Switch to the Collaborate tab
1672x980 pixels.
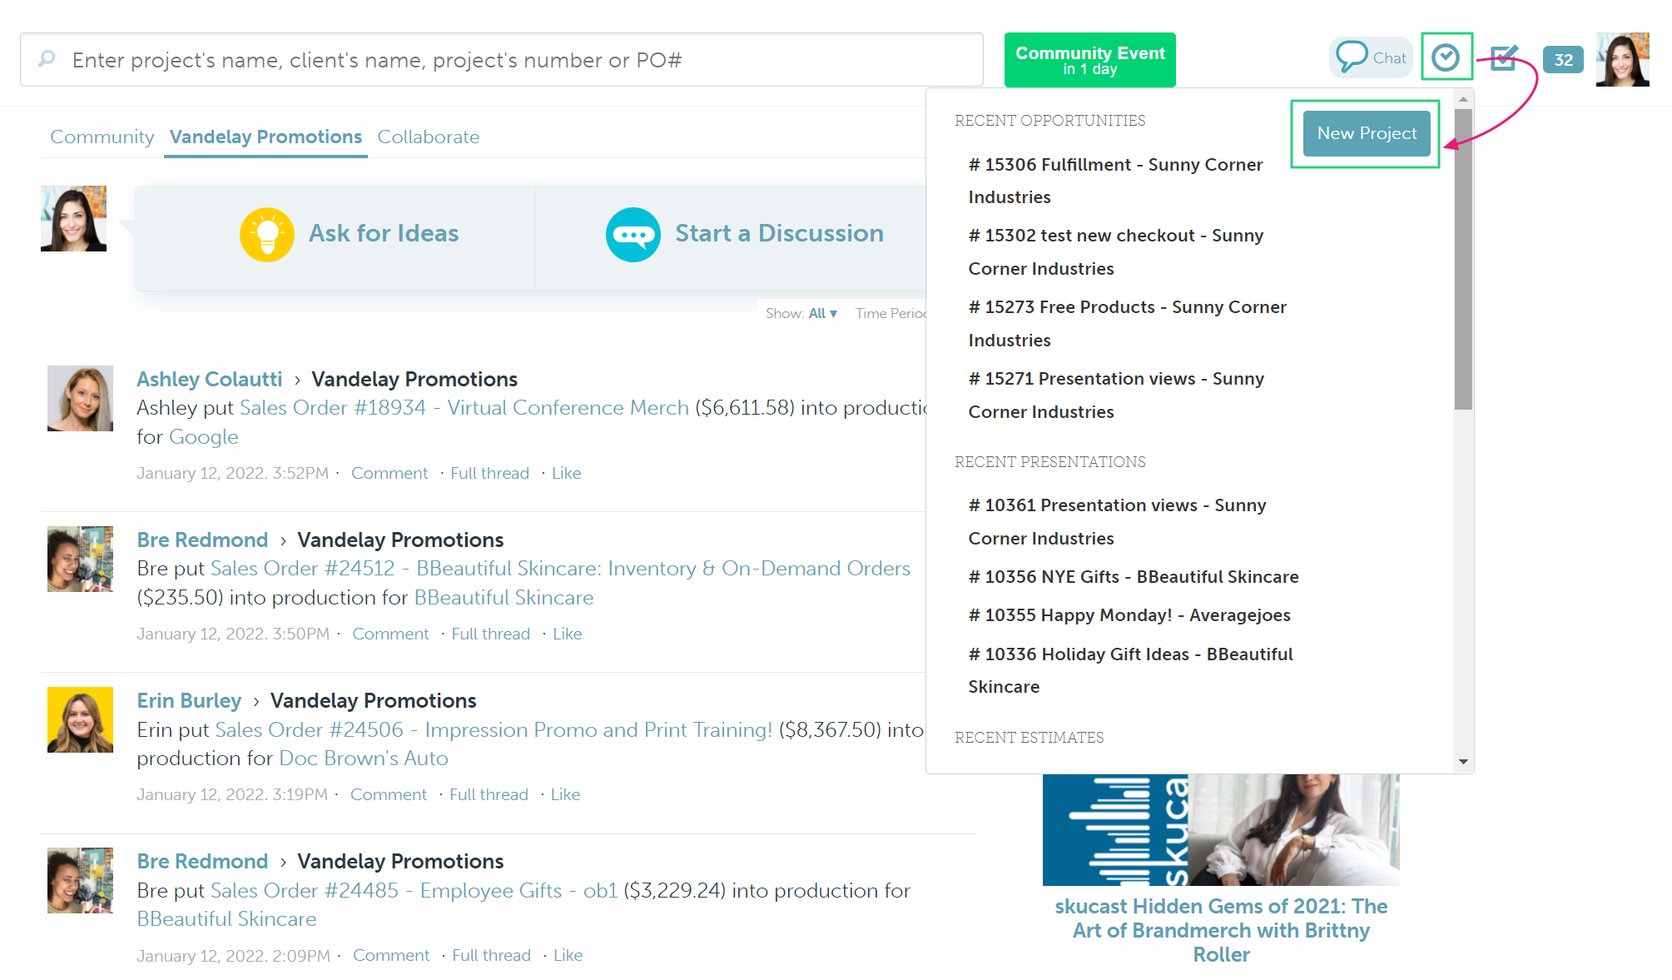[x=428, y=137]
